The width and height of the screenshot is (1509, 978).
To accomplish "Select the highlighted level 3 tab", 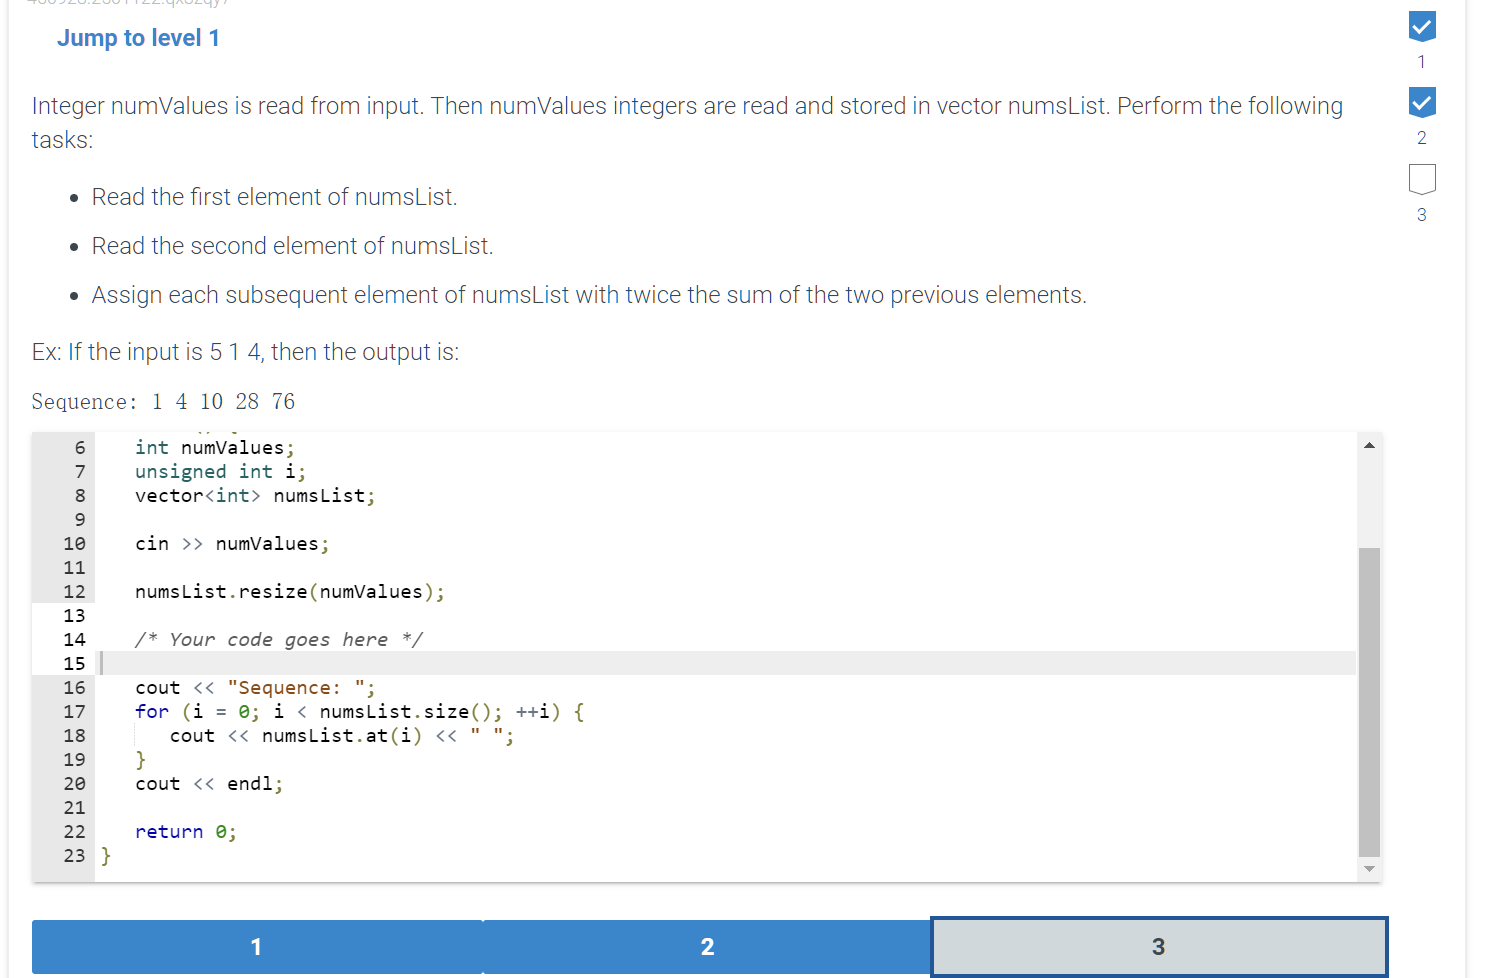I will point(1158,946).
